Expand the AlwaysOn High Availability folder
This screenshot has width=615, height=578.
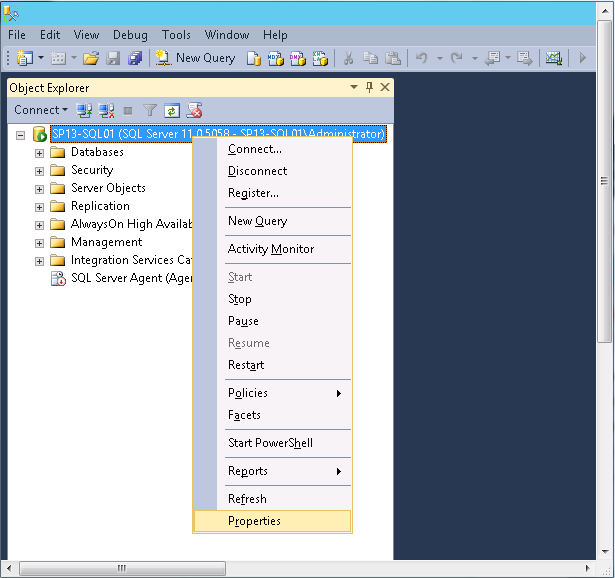39,225
